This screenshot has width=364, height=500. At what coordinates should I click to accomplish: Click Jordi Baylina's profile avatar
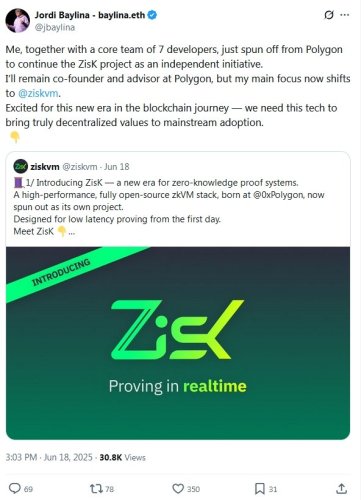(17, 20)
